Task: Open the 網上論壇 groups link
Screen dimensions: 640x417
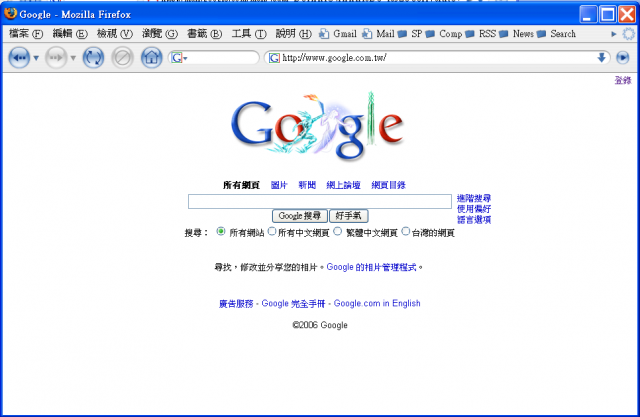Action: coord(343,185)
